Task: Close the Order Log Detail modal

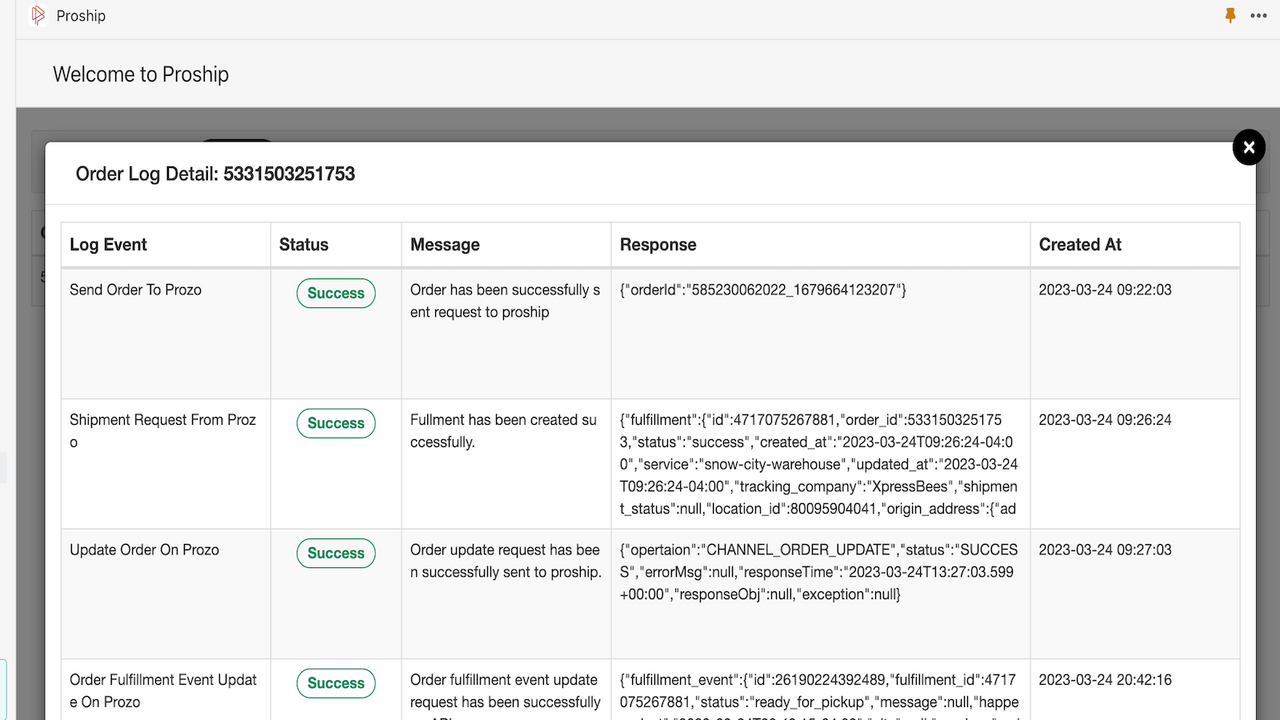Action: click(x=1249, y=148)
